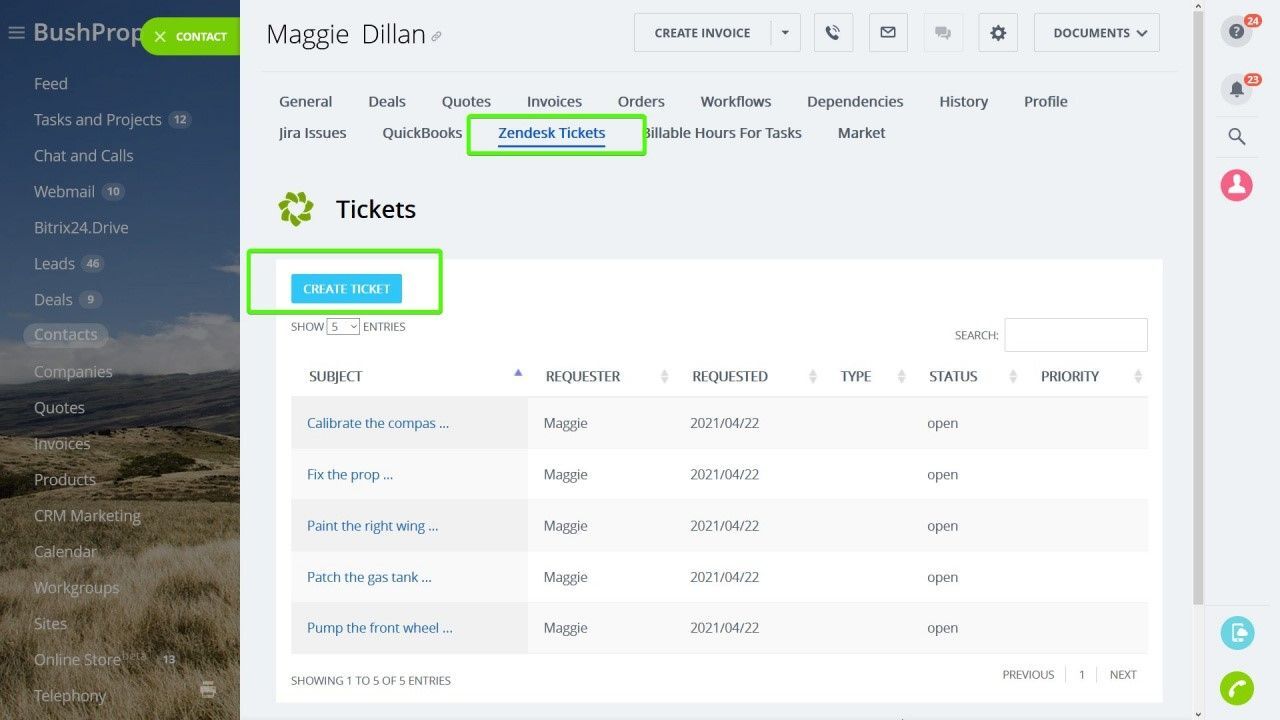1280x720 pixels.
Task: Open the settings gear icon
Action: pyautogui.click(x=998, y=33)
